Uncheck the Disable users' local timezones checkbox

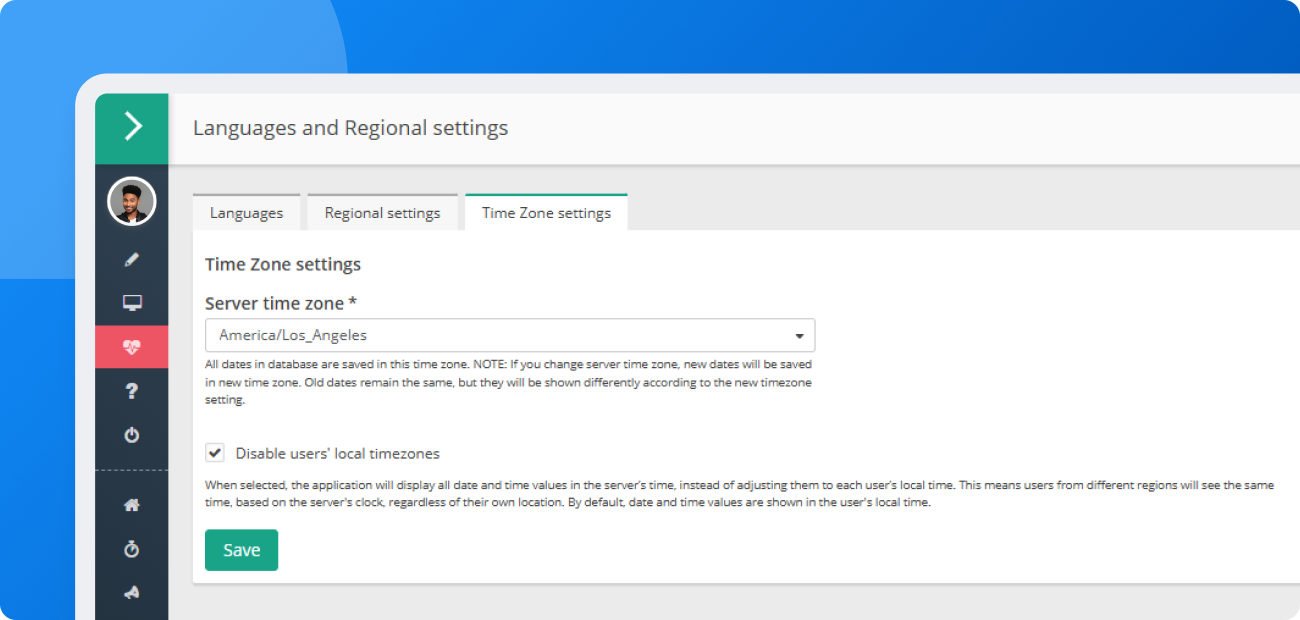pyautogui.click(x=215, y=453)
